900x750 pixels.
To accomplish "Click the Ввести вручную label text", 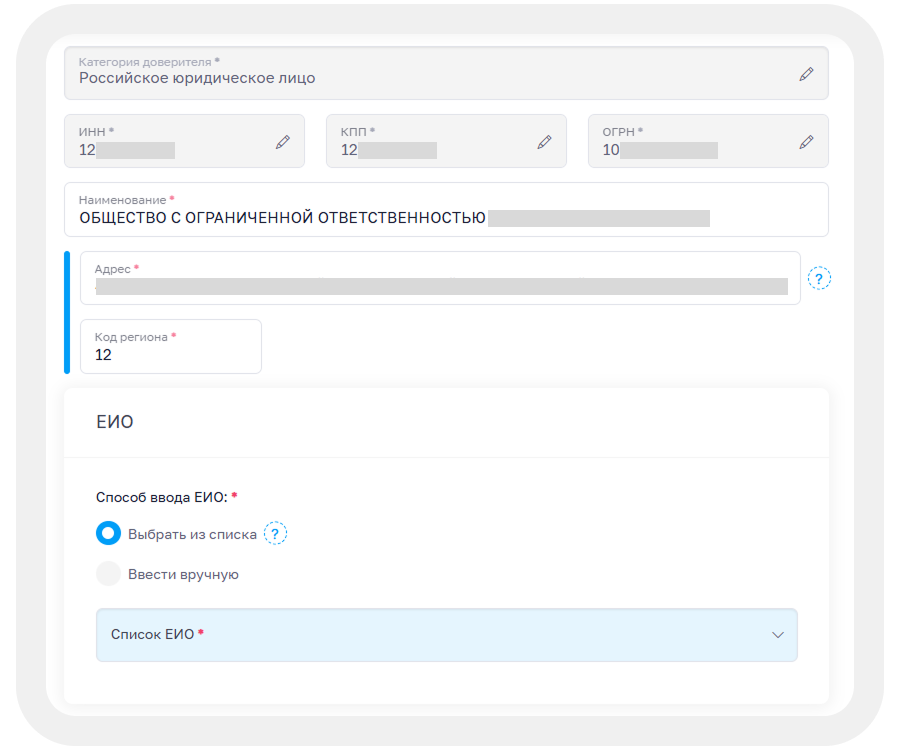I will tap(183, 574).
